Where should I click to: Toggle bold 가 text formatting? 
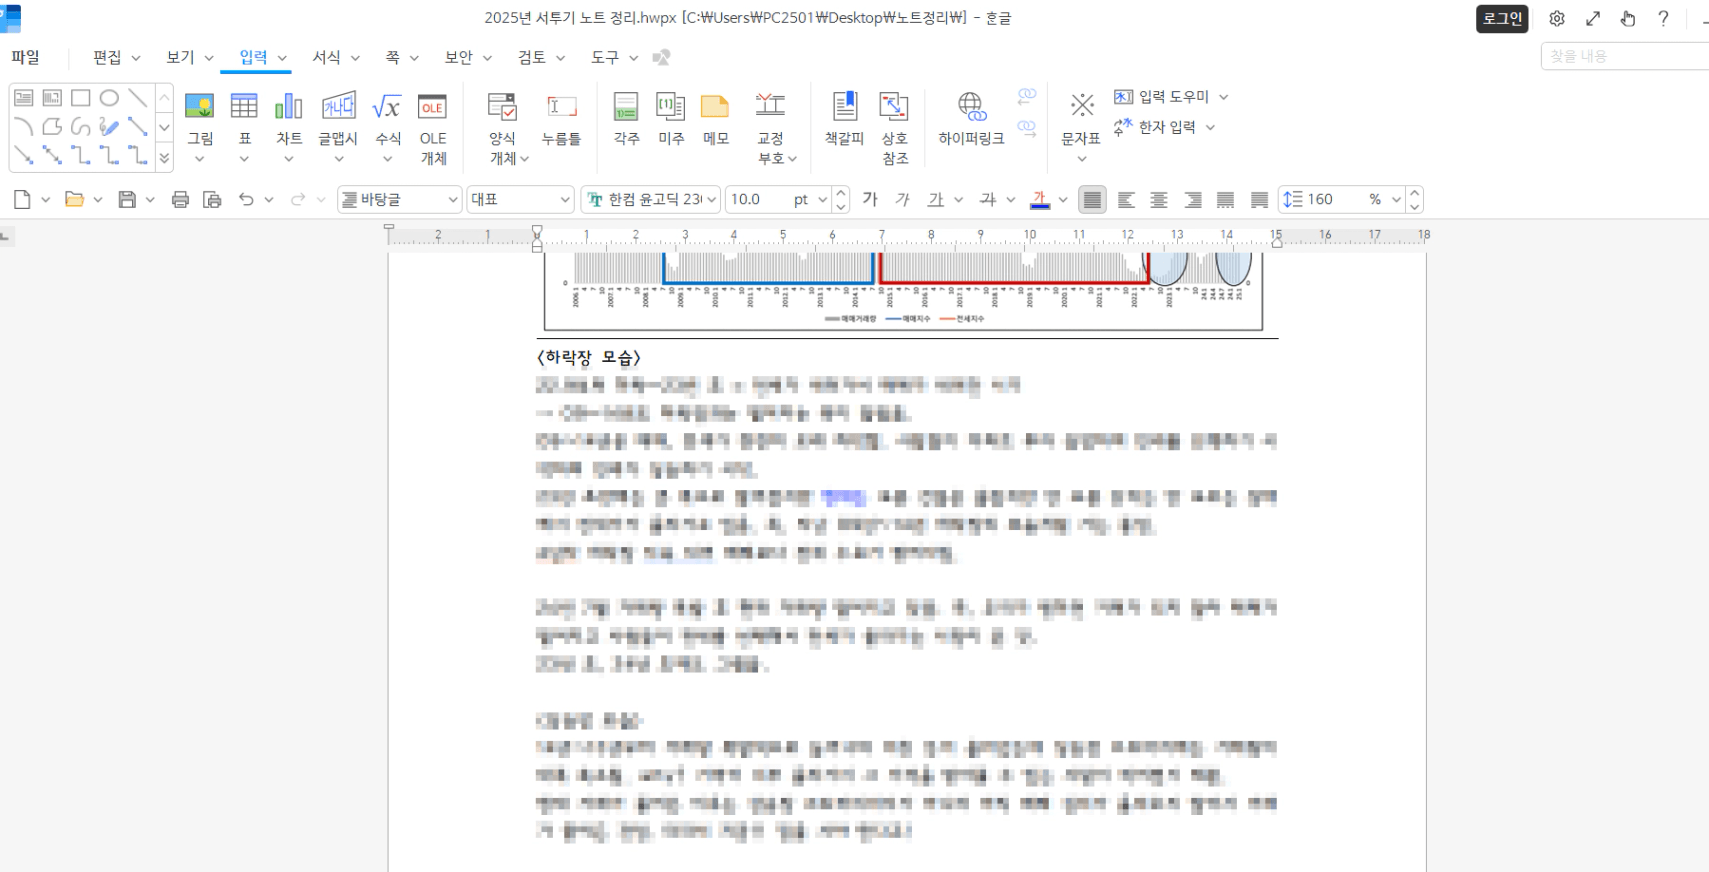[870, 200]
